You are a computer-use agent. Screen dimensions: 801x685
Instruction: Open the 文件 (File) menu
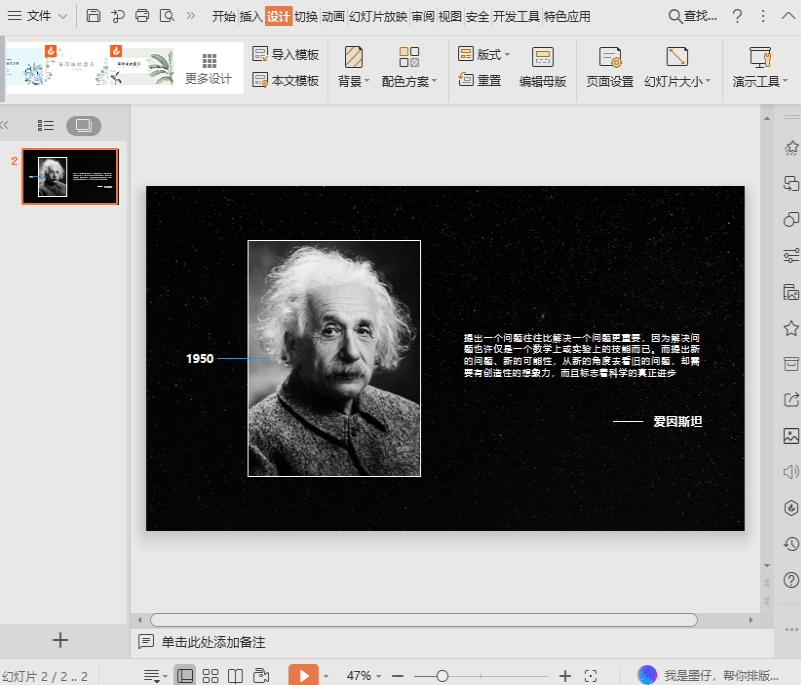click(40, 16)
